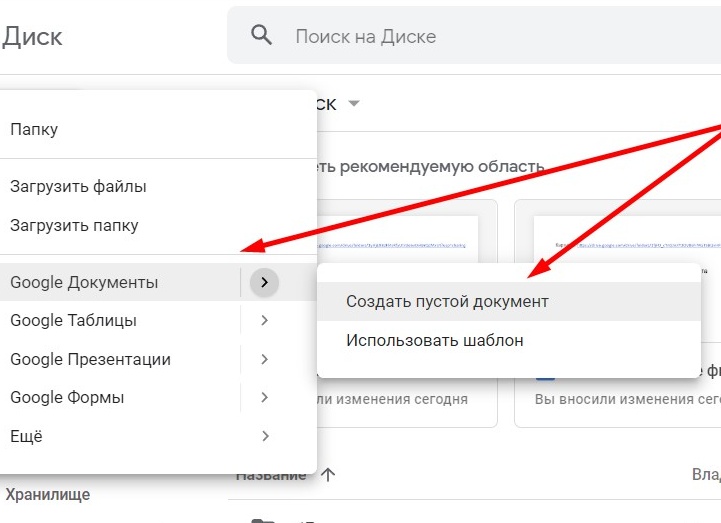Choose "Загрузить файлы" from menu

point(158,186)
